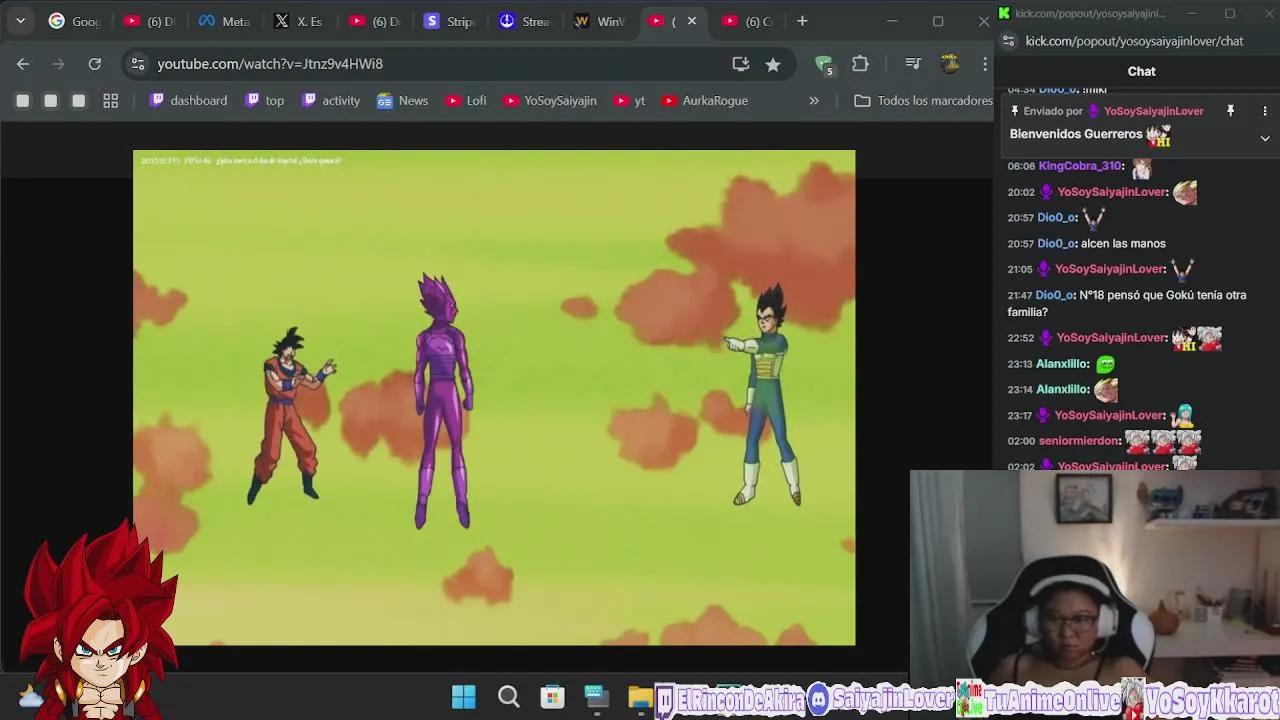Select the Chat header in Kick window
Viewport: 1280px width, 720px height.
pyautogui.click(x=1141, y=71)
